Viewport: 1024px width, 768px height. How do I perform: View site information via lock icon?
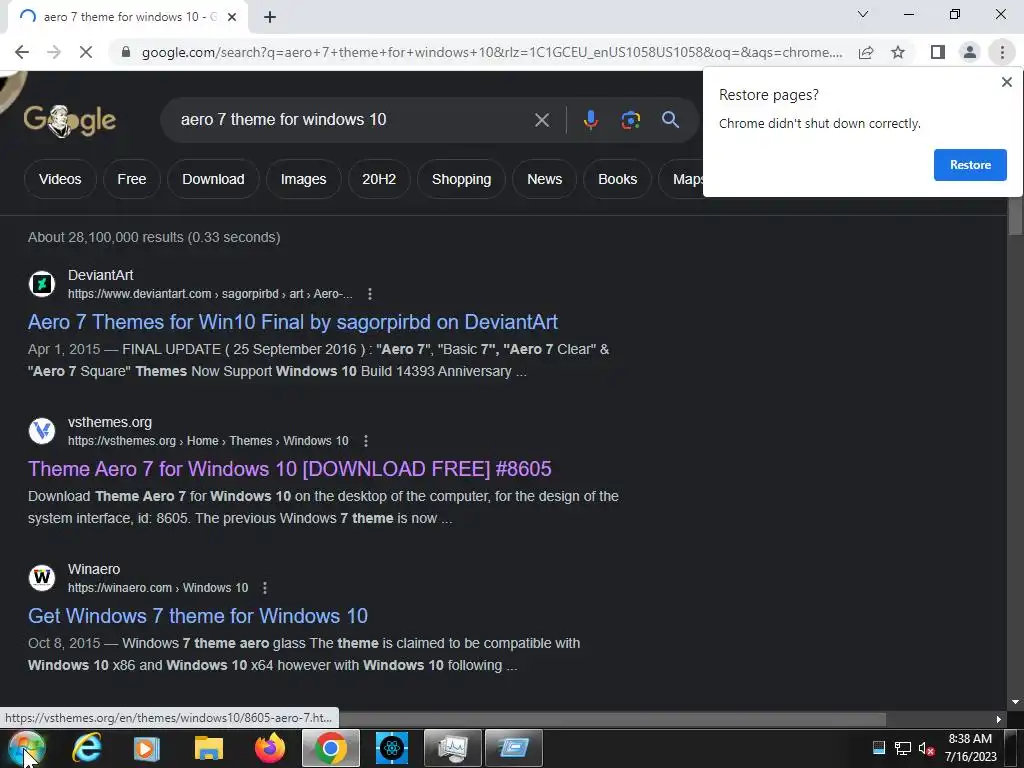126,52
